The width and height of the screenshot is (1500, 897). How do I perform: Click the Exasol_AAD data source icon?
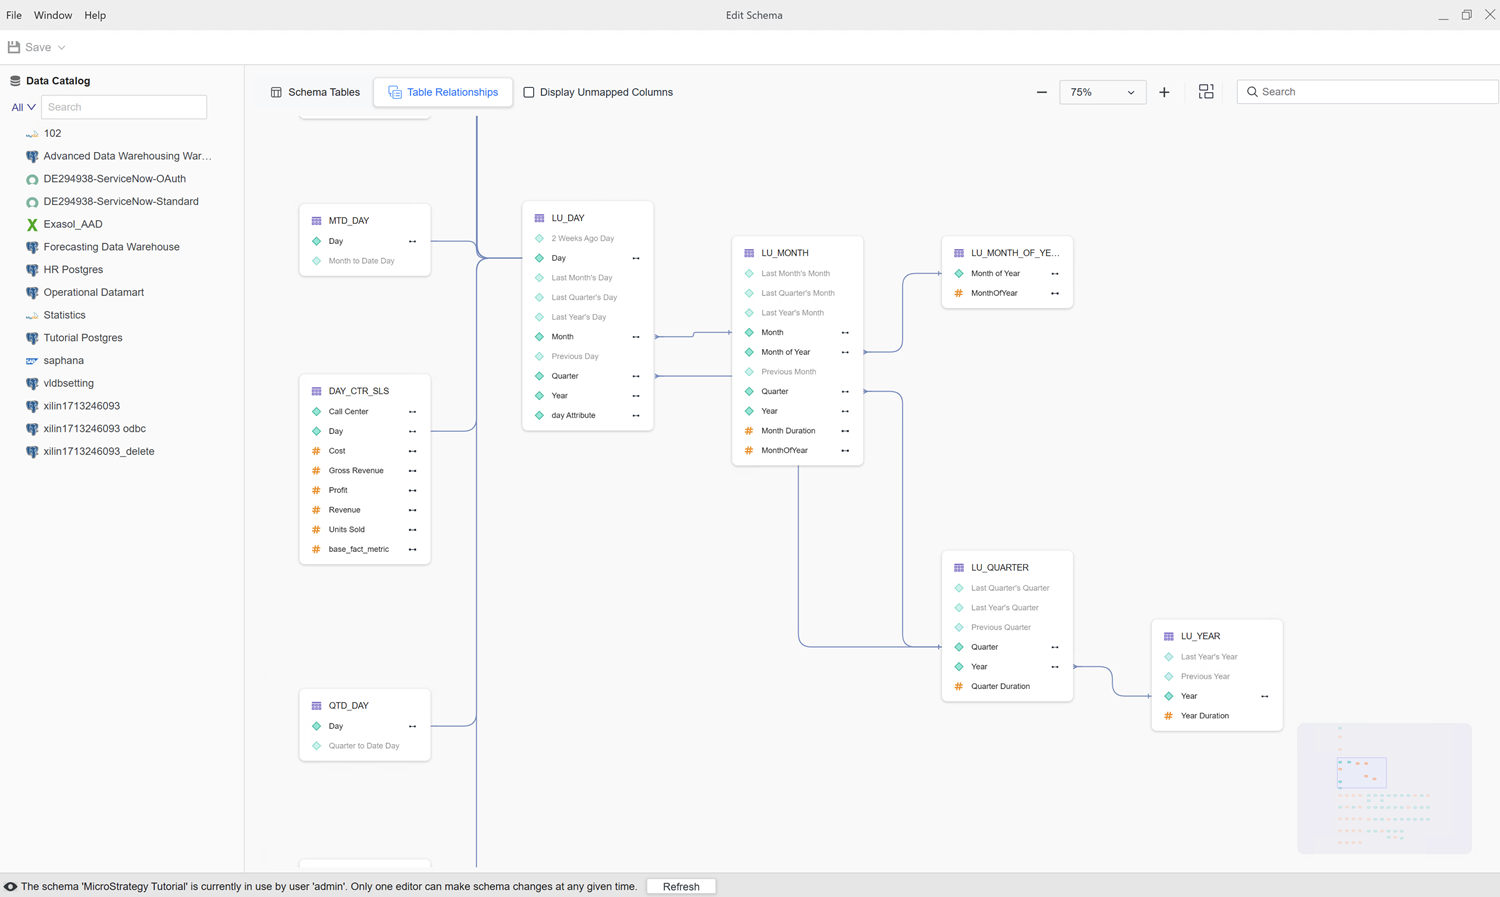point(32,225)
